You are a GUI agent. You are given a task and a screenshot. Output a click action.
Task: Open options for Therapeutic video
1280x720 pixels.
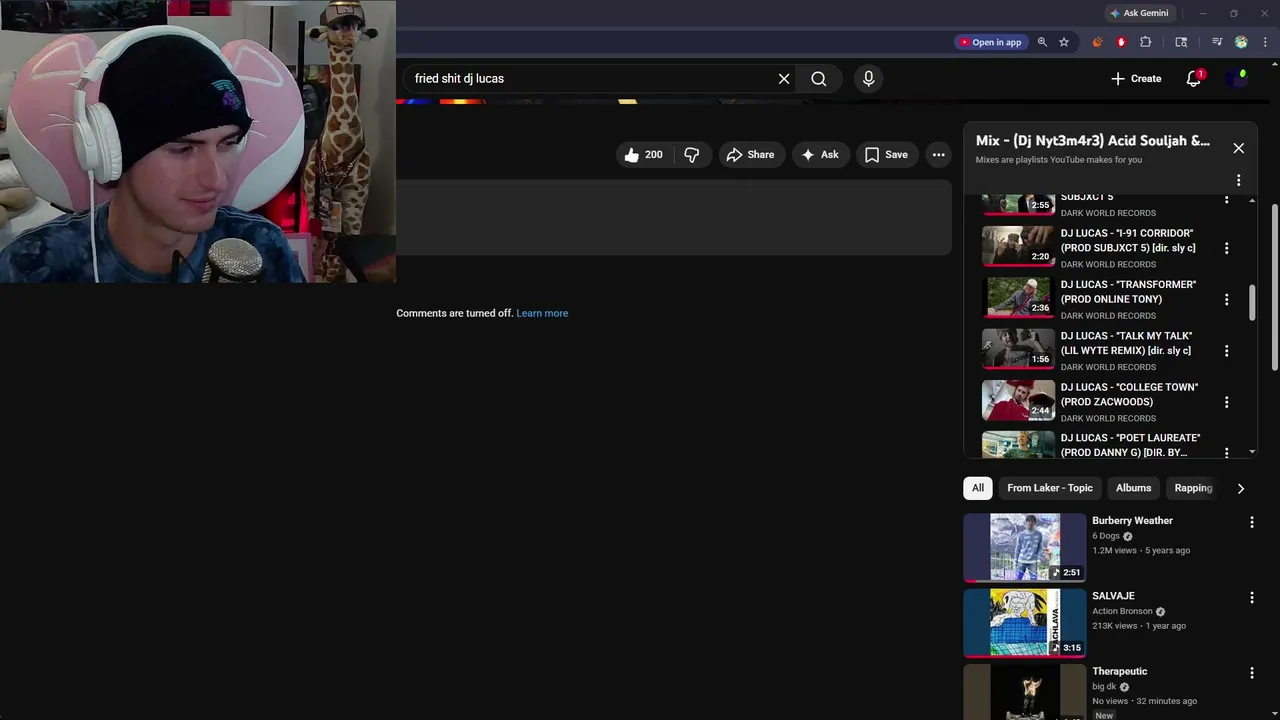click(1251, 673)
